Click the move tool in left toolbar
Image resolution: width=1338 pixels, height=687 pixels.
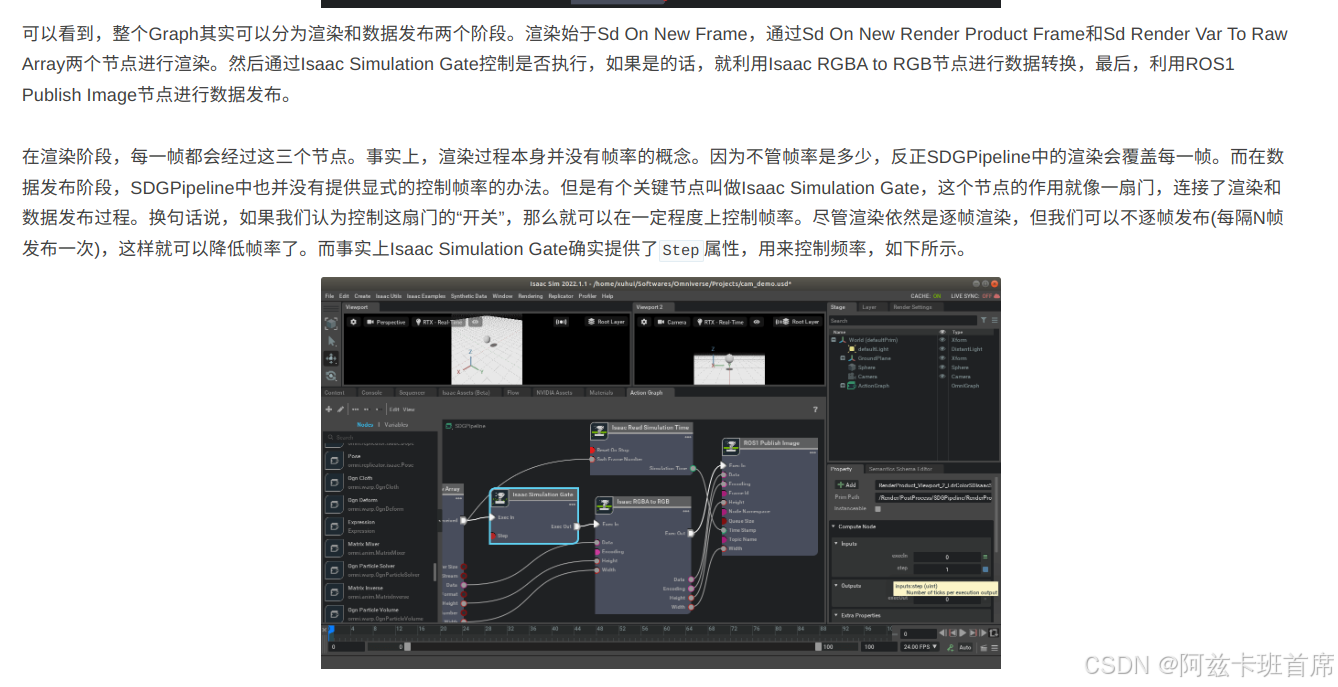(331, 358)
